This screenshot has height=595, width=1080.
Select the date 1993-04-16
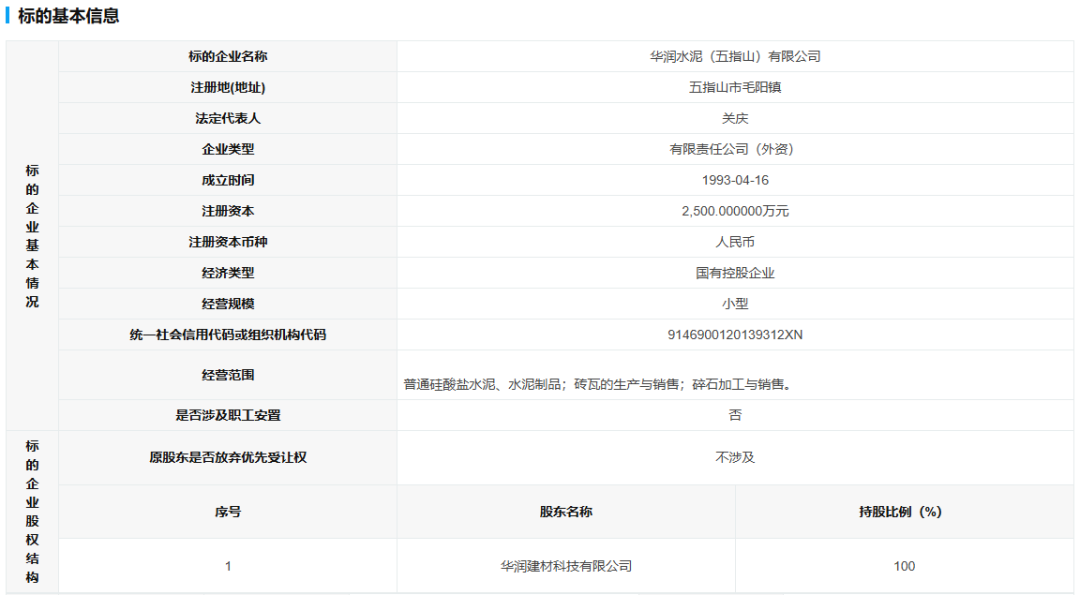click(x=735, y=180)
